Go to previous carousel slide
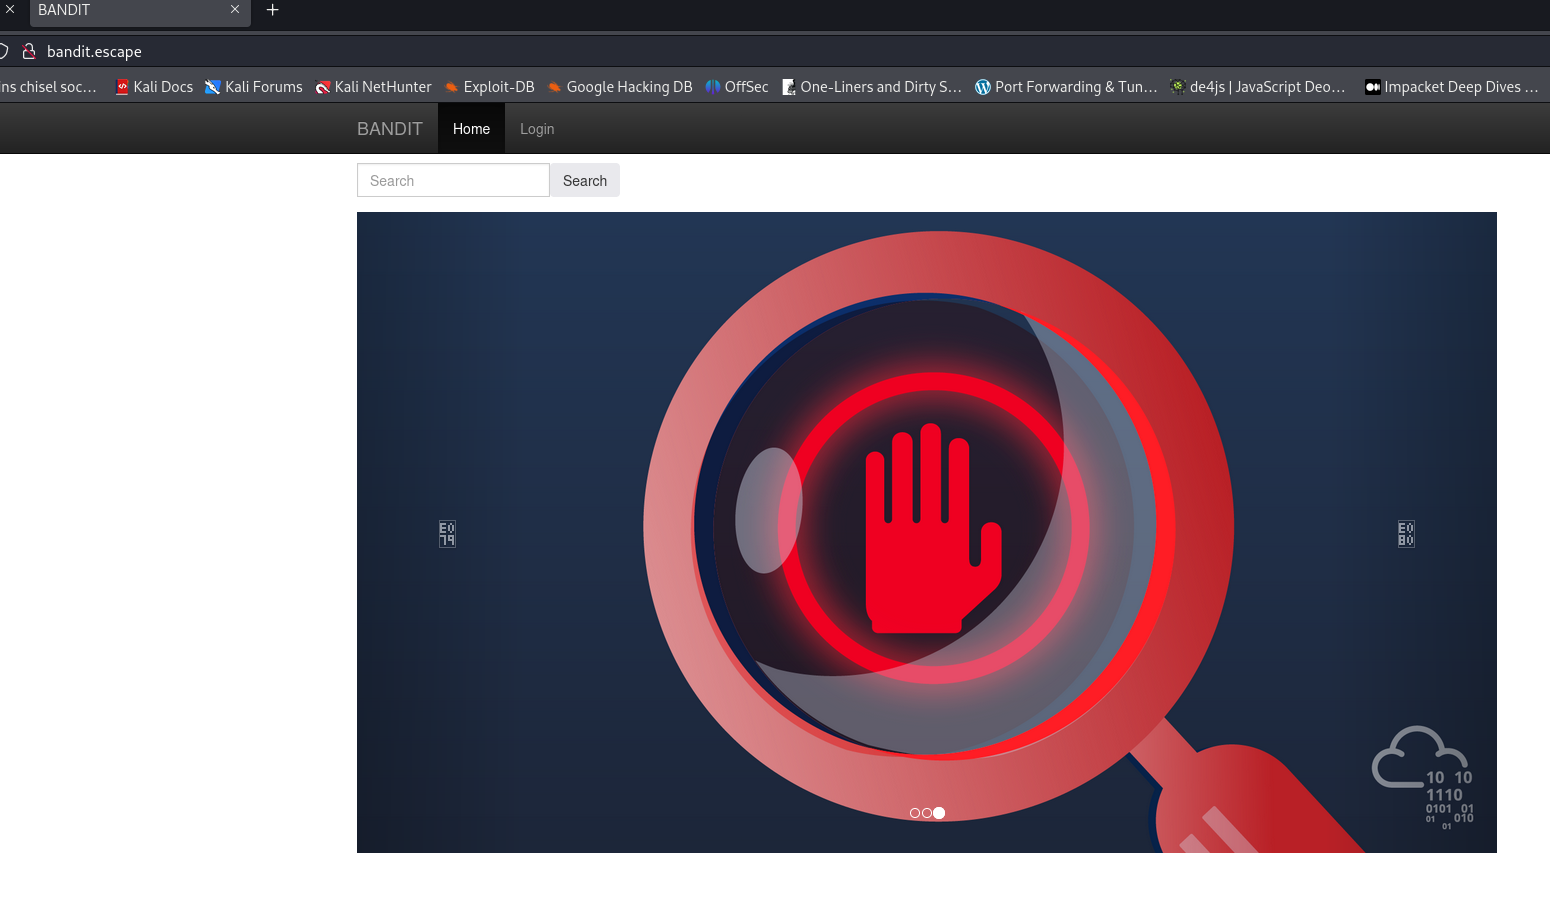 coord(447,533)
